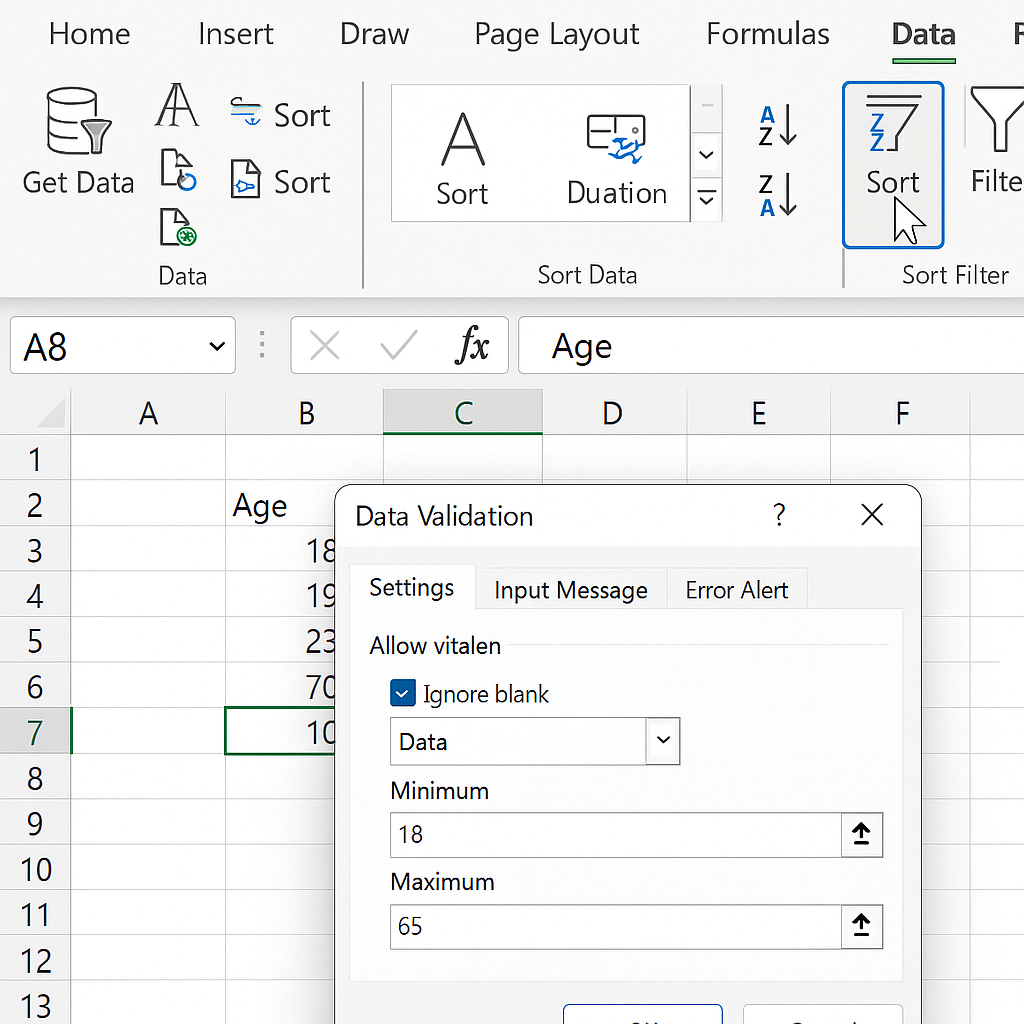The height and width of the screenshot is (1024, 1024).
Task: Open the Home ribbon tab
Action: pyautogui.click(x=89, y=34)
